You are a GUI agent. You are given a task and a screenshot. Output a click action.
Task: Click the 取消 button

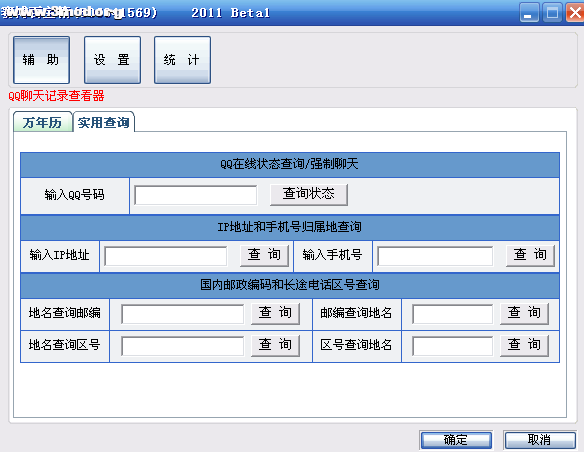click(540, 440)
